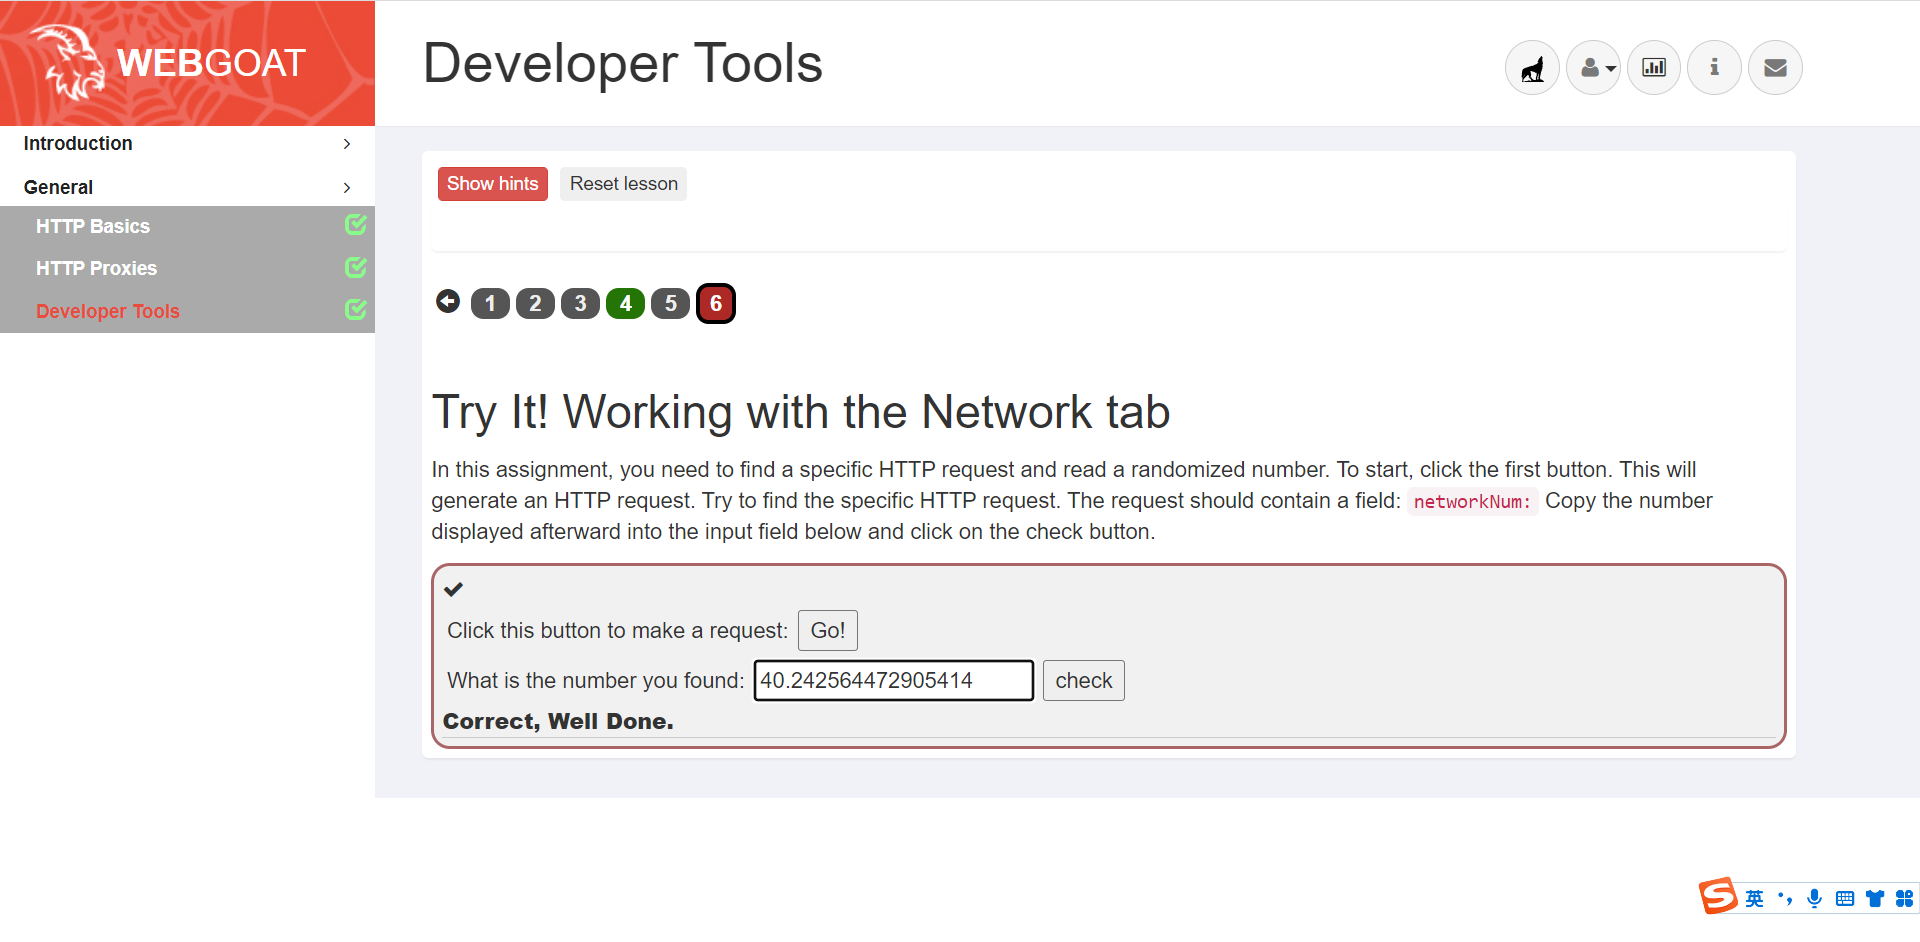
Task: Click the HTTP Proxies completed checkmark
Action: 356,267
